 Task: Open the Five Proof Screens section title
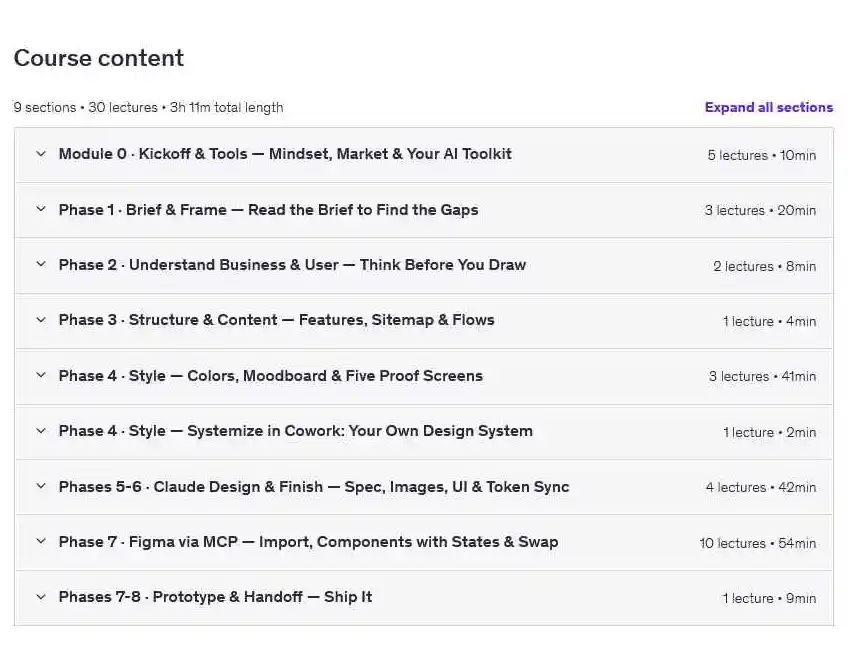[270, 376]
